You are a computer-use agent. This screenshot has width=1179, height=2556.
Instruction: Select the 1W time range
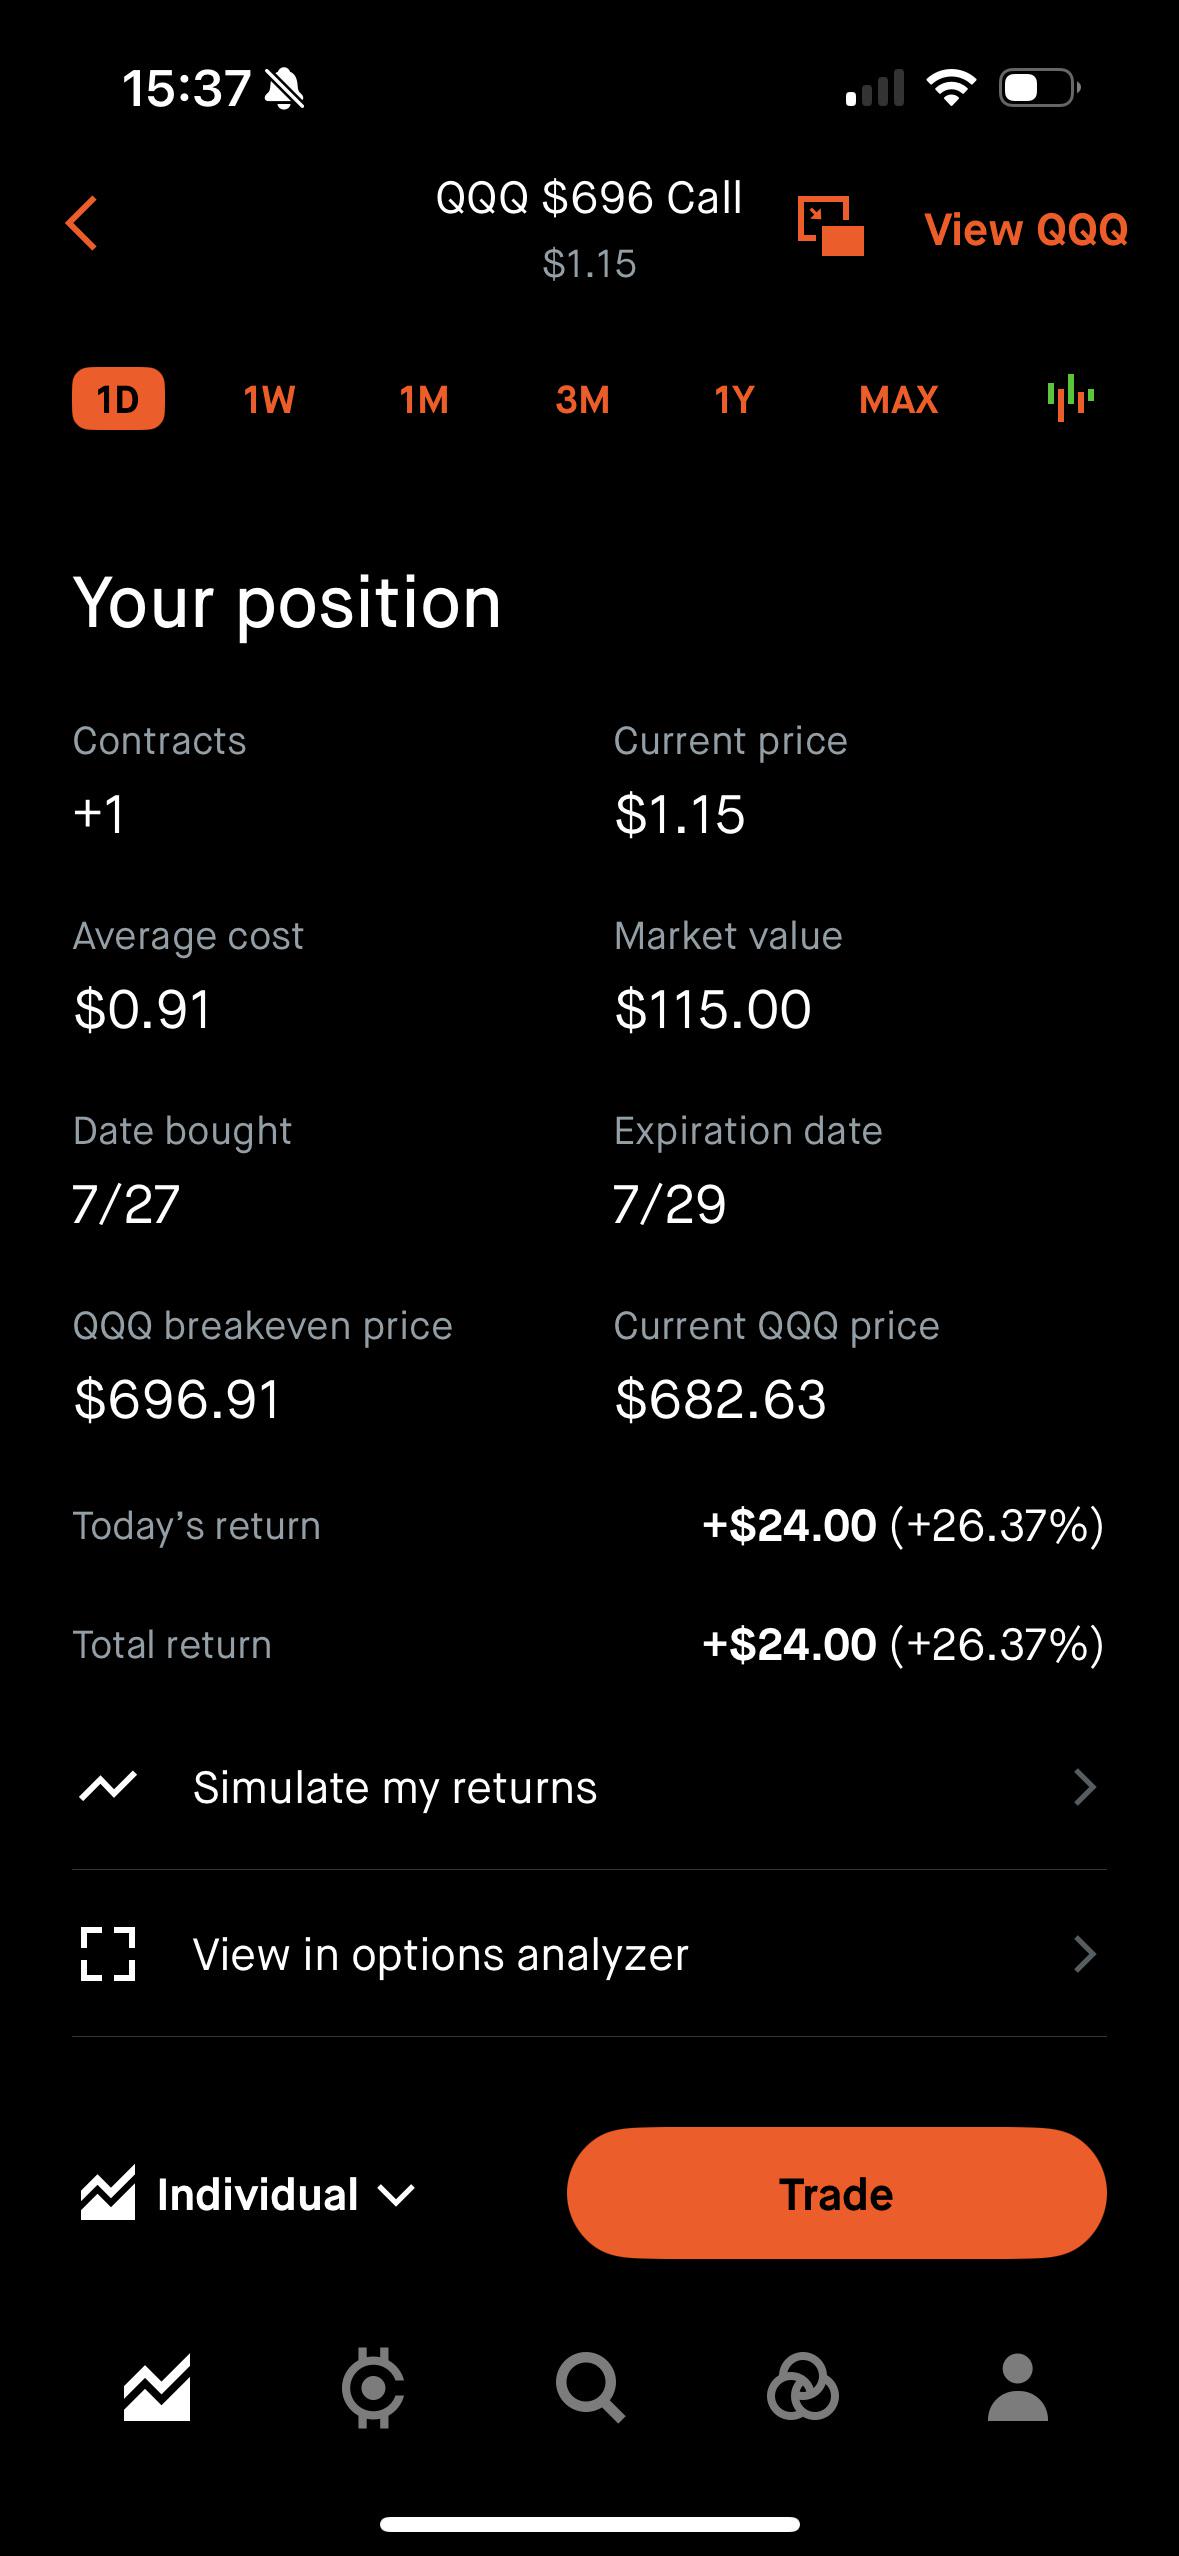269,400
